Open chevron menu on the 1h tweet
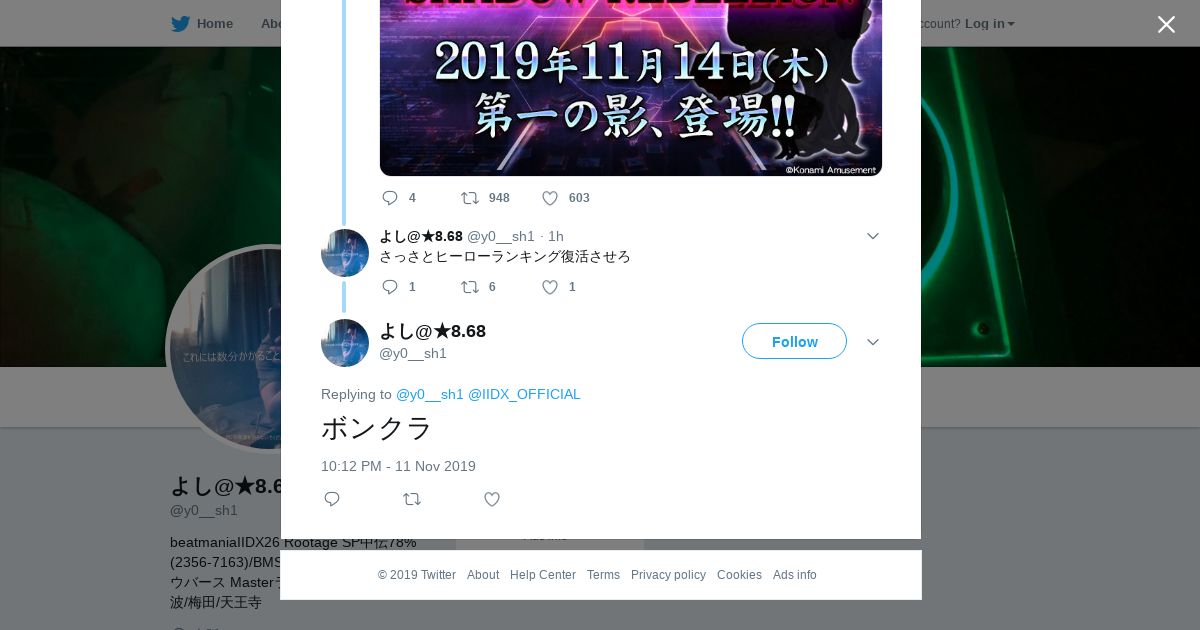1200x630 pixels. click(873, 236)
